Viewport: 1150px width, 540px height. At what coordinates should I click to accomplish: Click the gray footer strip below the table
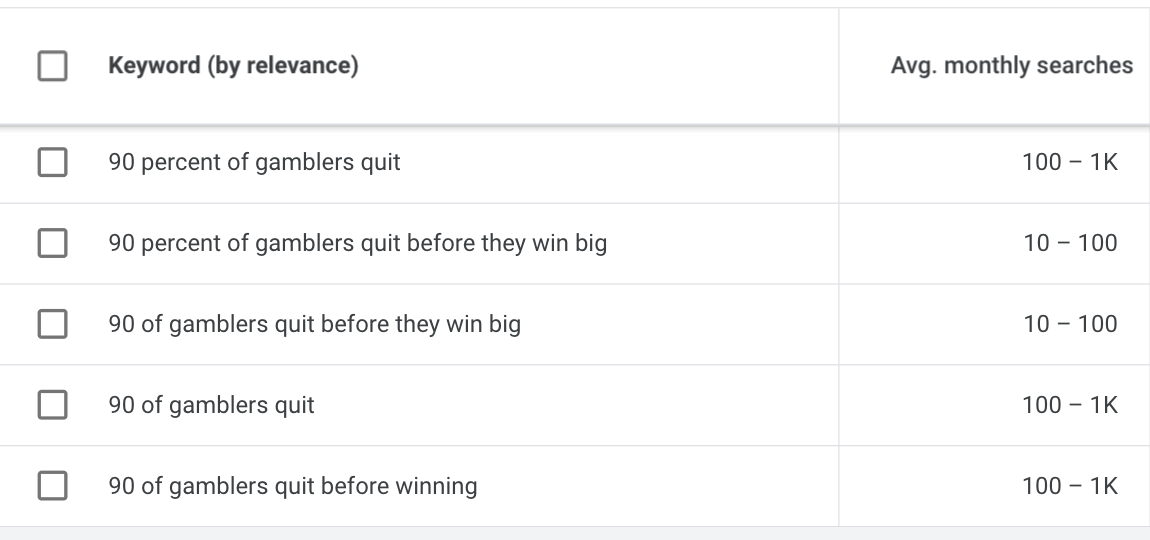pyautogui.click(x=575, y=533)
